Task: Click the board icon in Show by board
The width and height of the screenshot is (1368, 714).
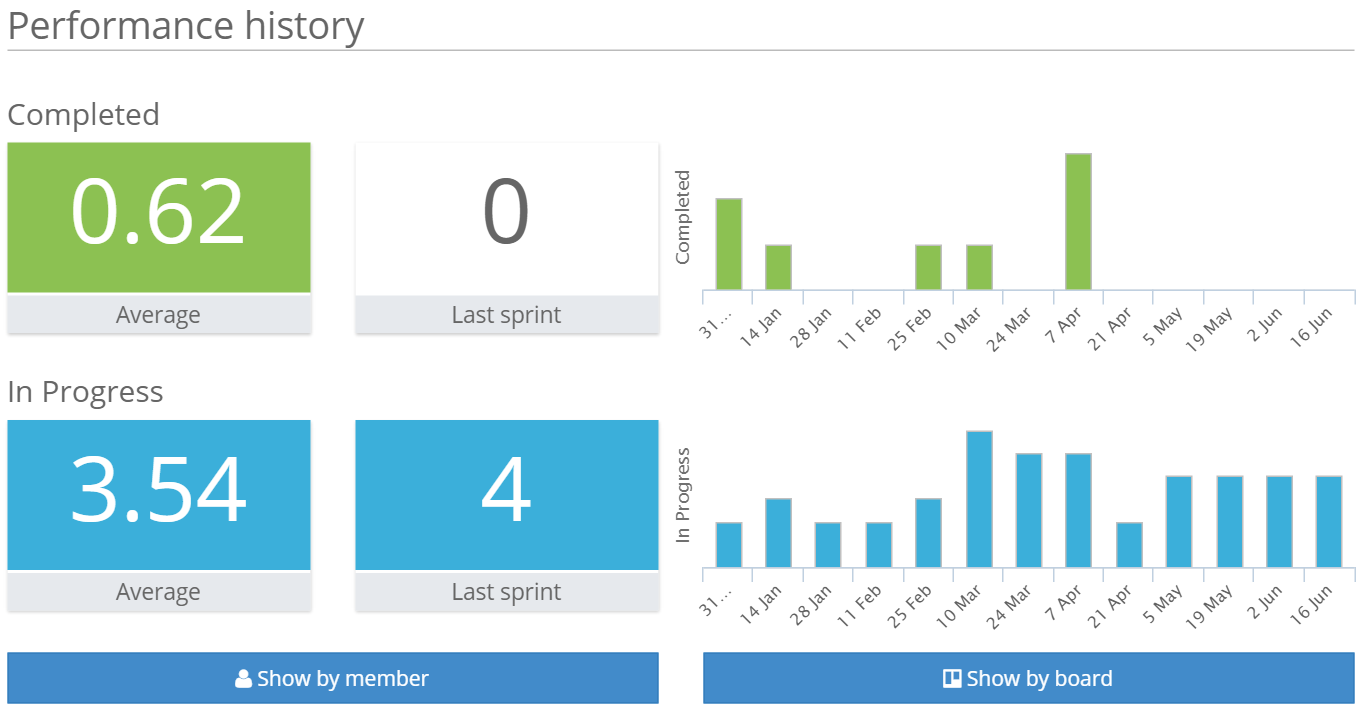Action: [952, 679]
